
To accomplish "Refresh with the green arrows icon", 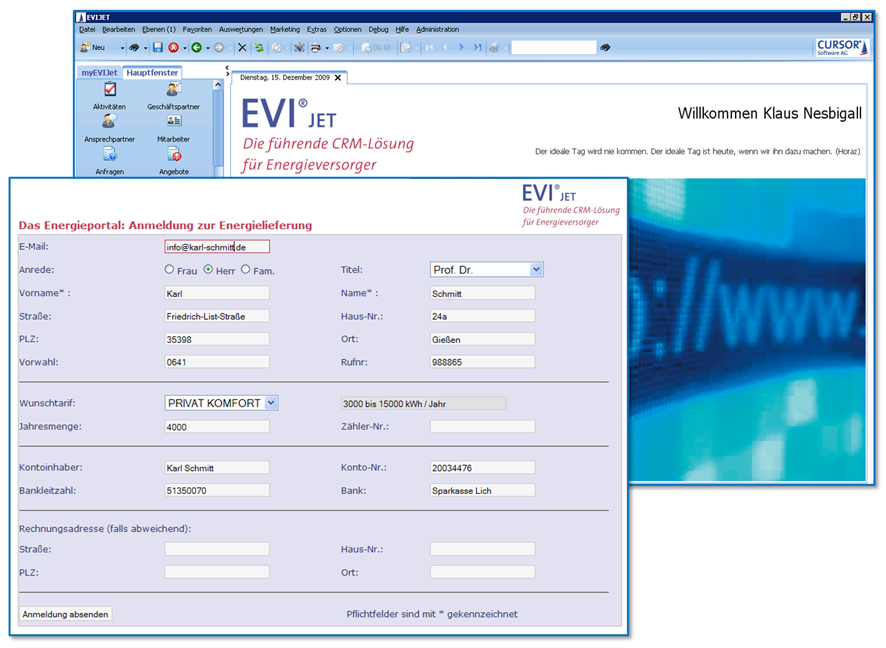I will [259, 48].
